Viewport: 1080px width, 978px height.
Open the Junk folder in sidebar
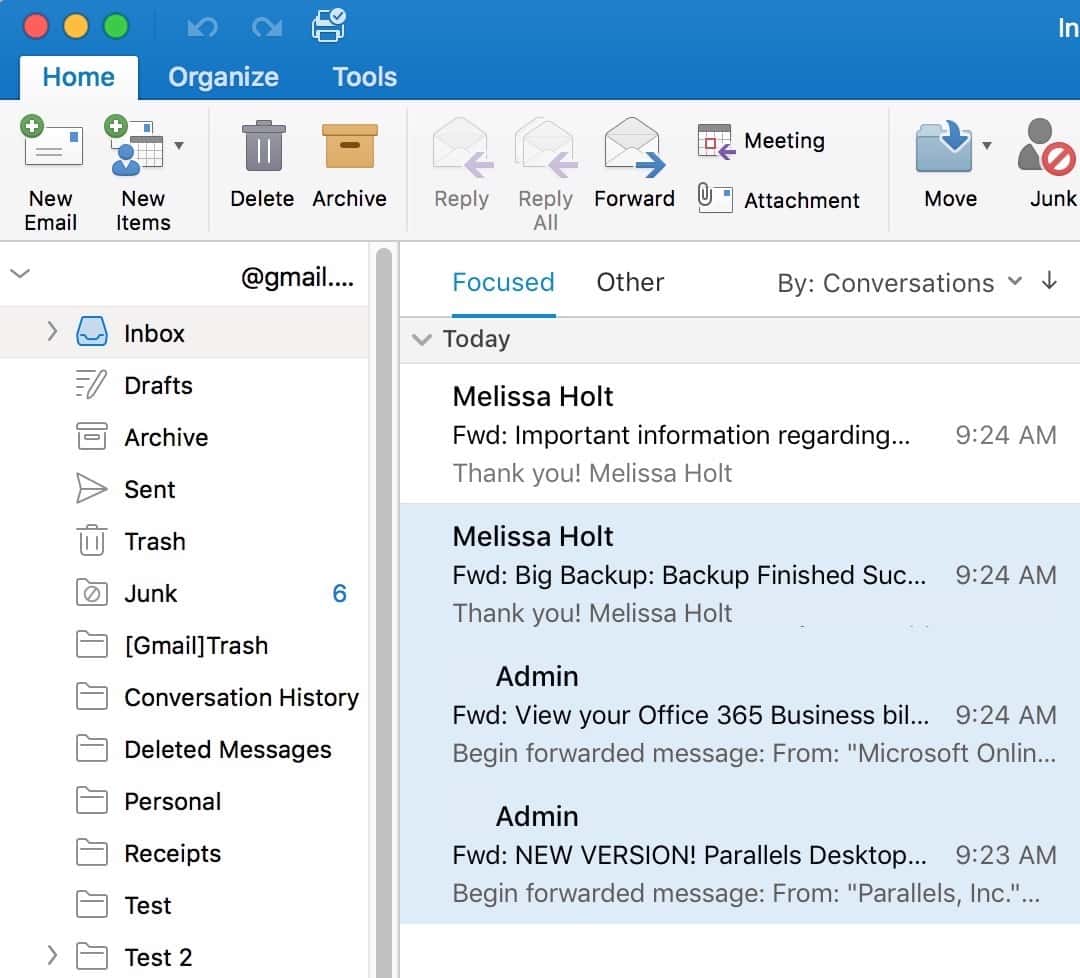(x=150, y=593)
